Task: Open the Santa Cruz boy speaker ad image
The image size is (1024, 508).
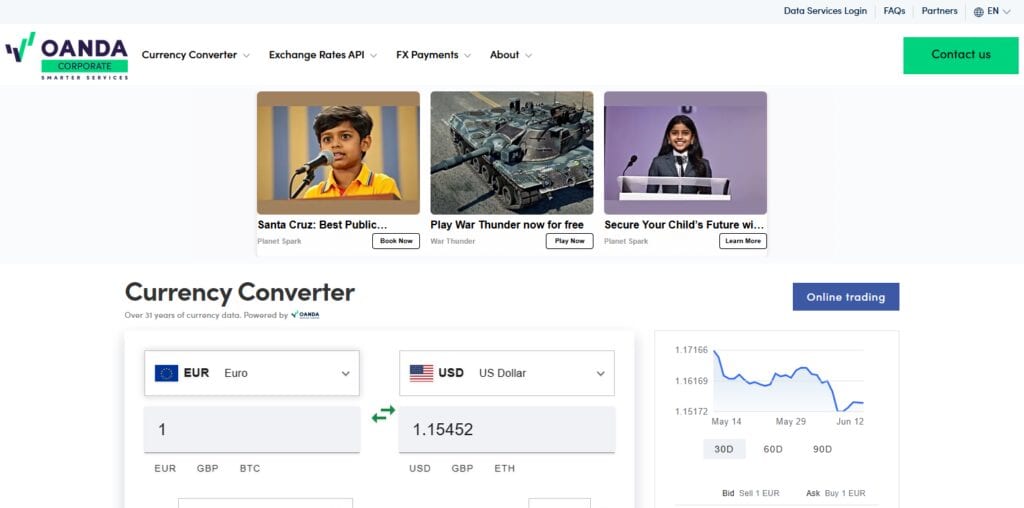Action: click(338, 153)
